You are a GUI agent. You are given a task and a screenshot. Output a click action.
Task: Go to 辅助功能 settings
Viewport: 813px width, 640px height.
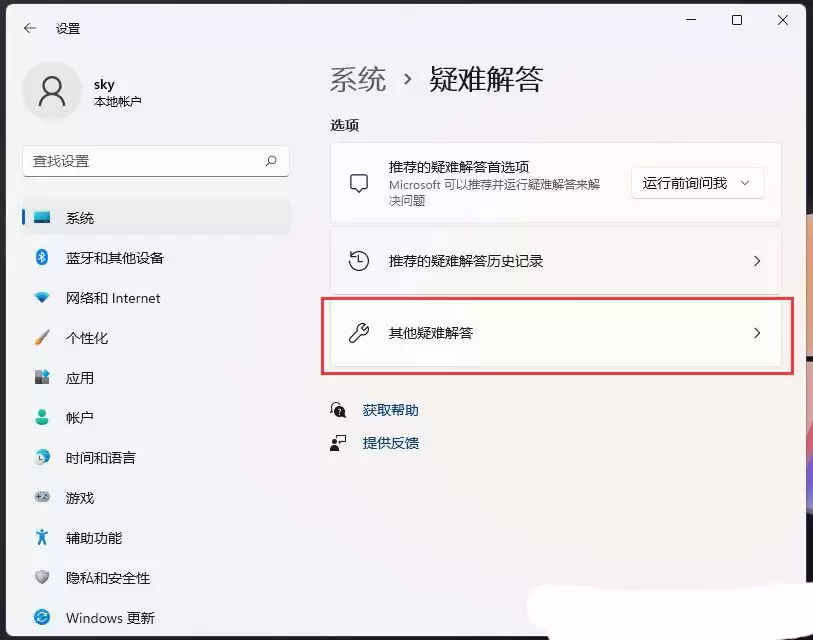tap(156, 537)
